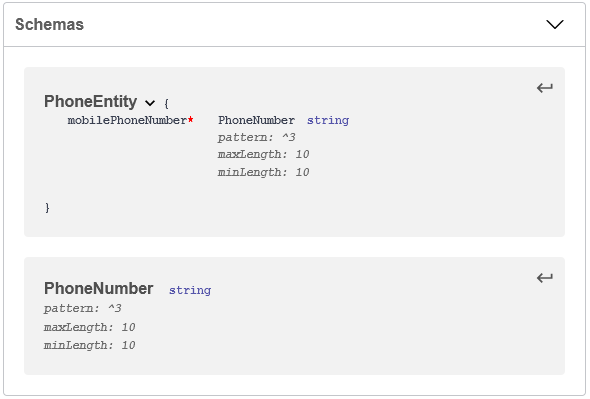This screenshot has width=590, height=399.
Task: Click the PhoneNumber model title
Action: pyautogui.click(x=99, y=288)
